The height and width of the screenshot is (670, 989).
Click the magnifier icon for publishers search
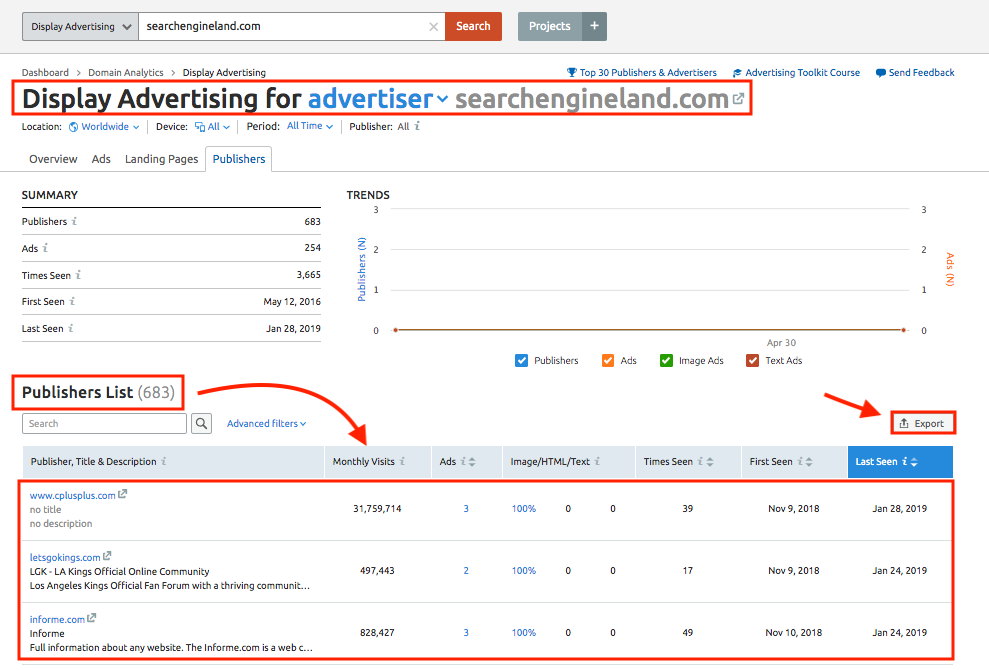tap(201, 423)
